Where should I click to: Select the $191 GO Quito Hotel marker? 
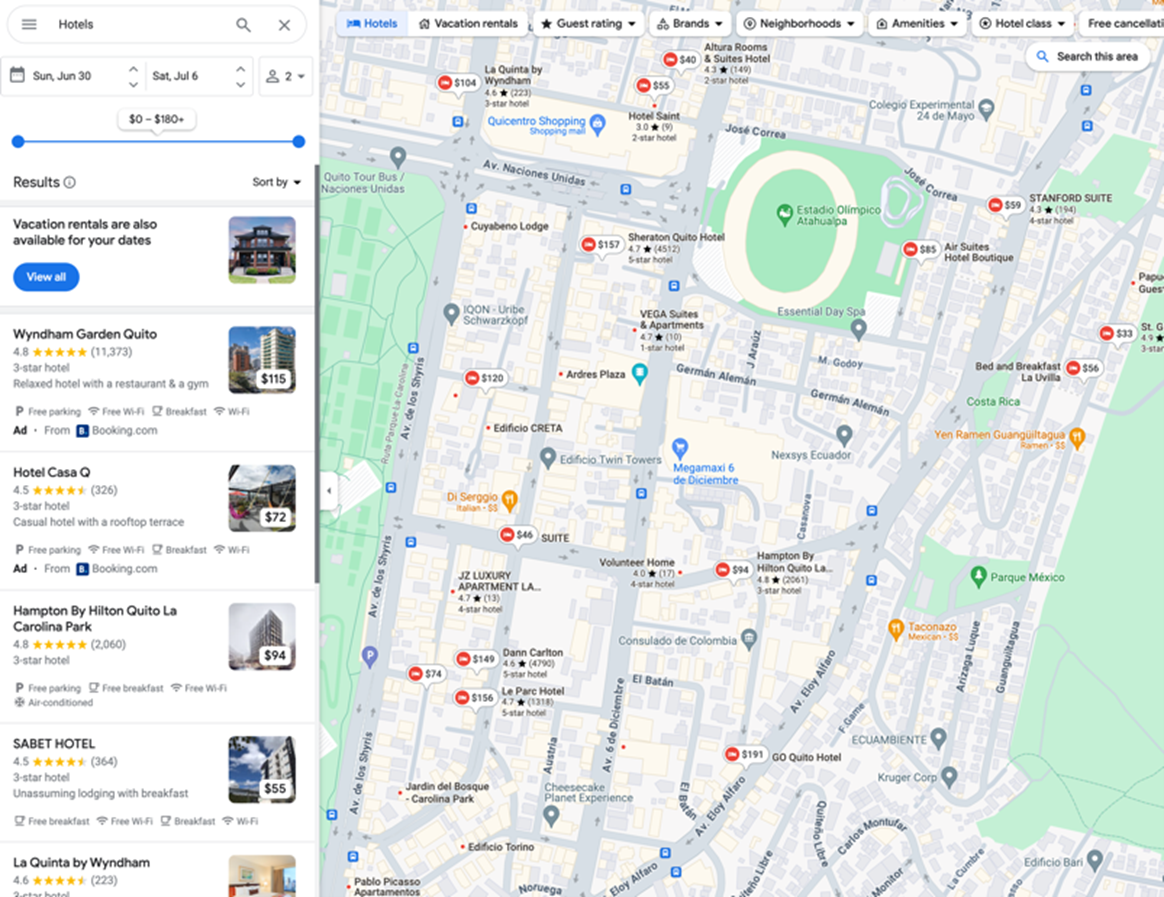tap(746, 754)
